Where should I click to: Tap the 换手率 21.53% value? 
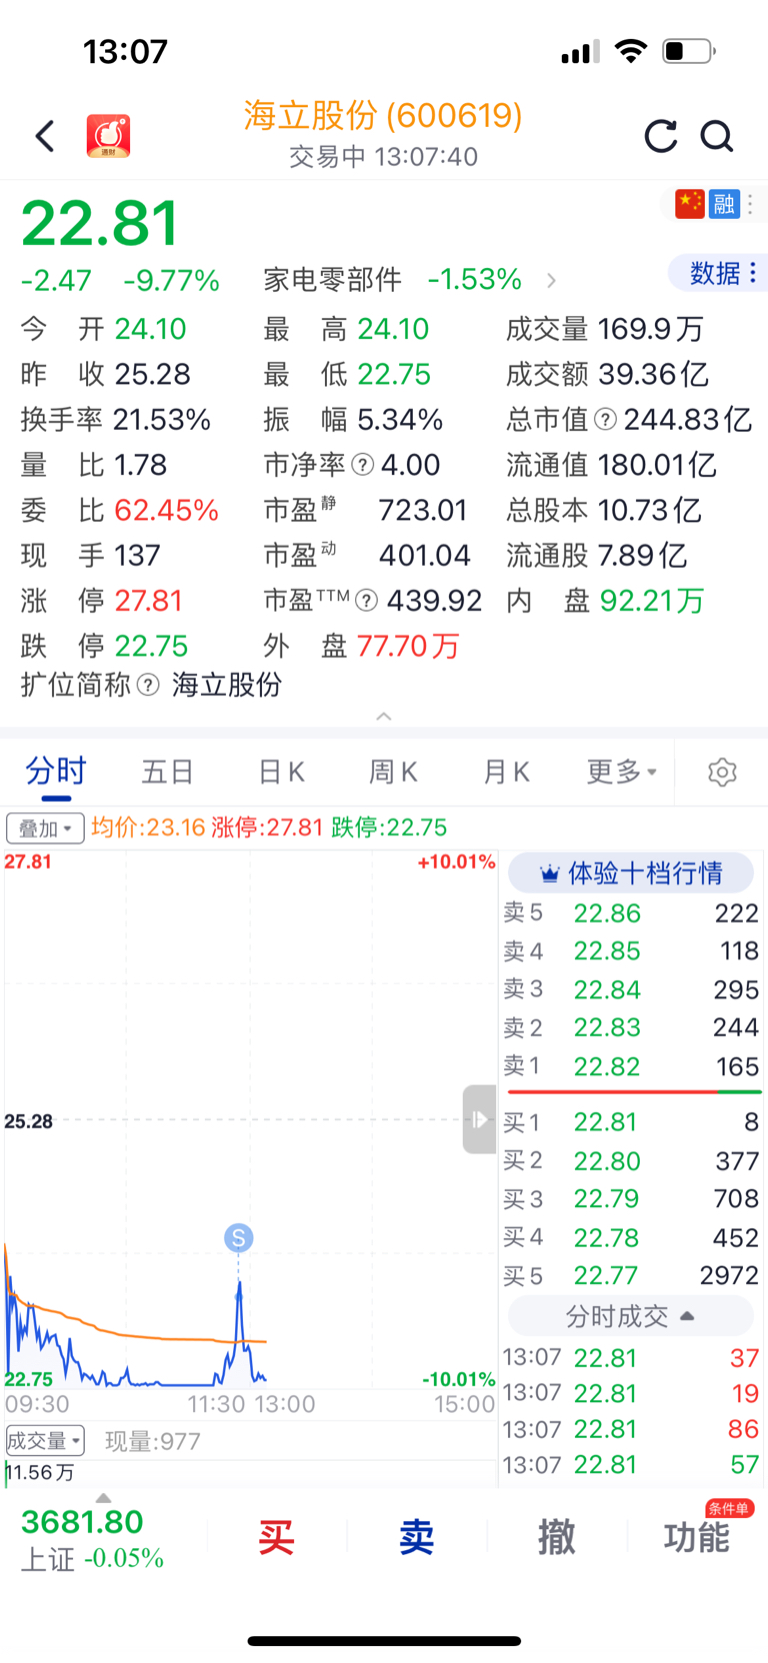point(162,420)
